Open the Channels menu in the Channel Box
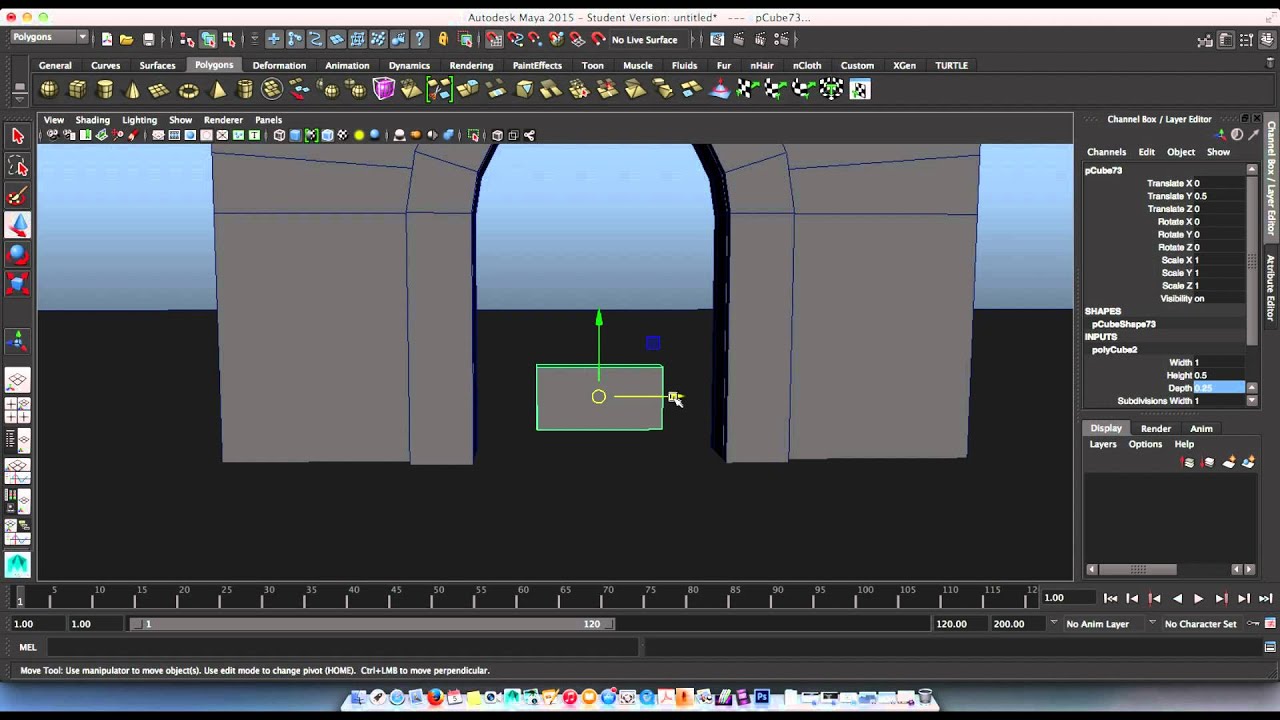The width and height of the screenshot is (1280, 720). click(x=1106, y=152)
